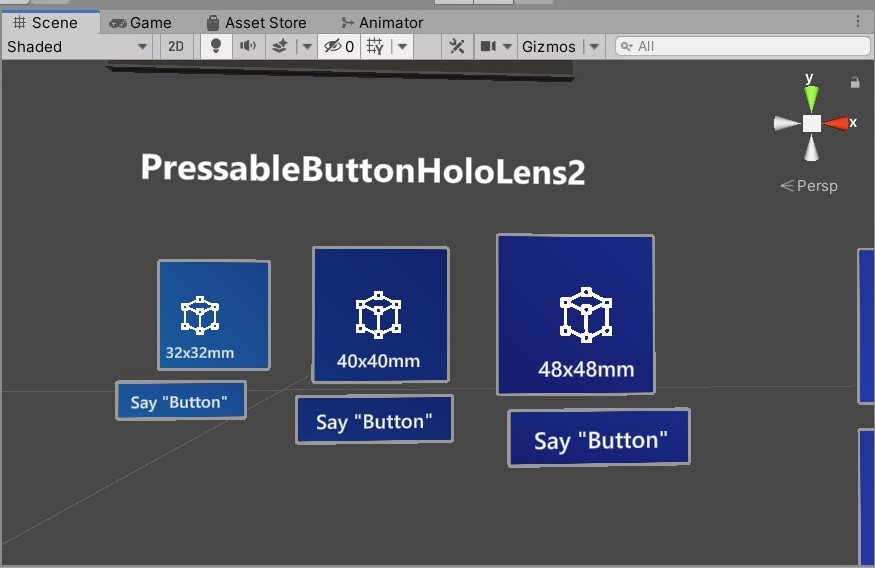Viewport: 875px width, 568px height.
Task: Select the 48x48mm pressable button
Action: (575, 315)
